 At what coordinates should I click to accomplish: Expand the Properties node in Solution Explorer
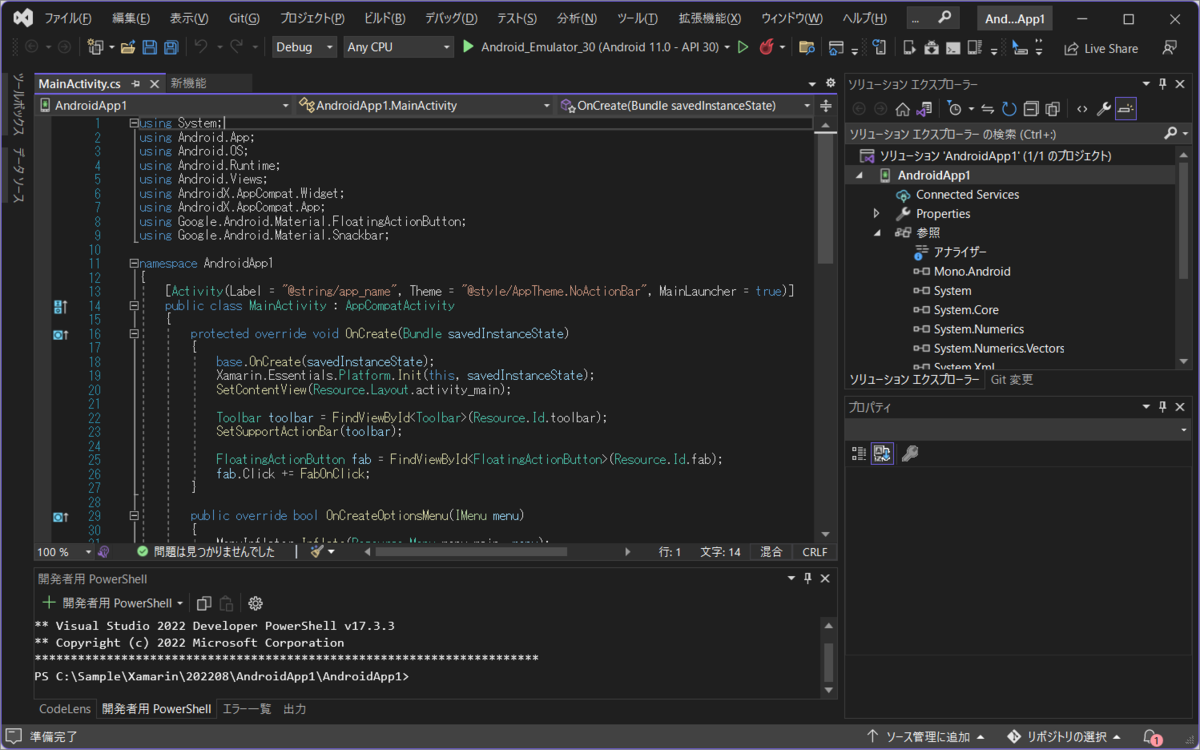click(x=877, y=214)
